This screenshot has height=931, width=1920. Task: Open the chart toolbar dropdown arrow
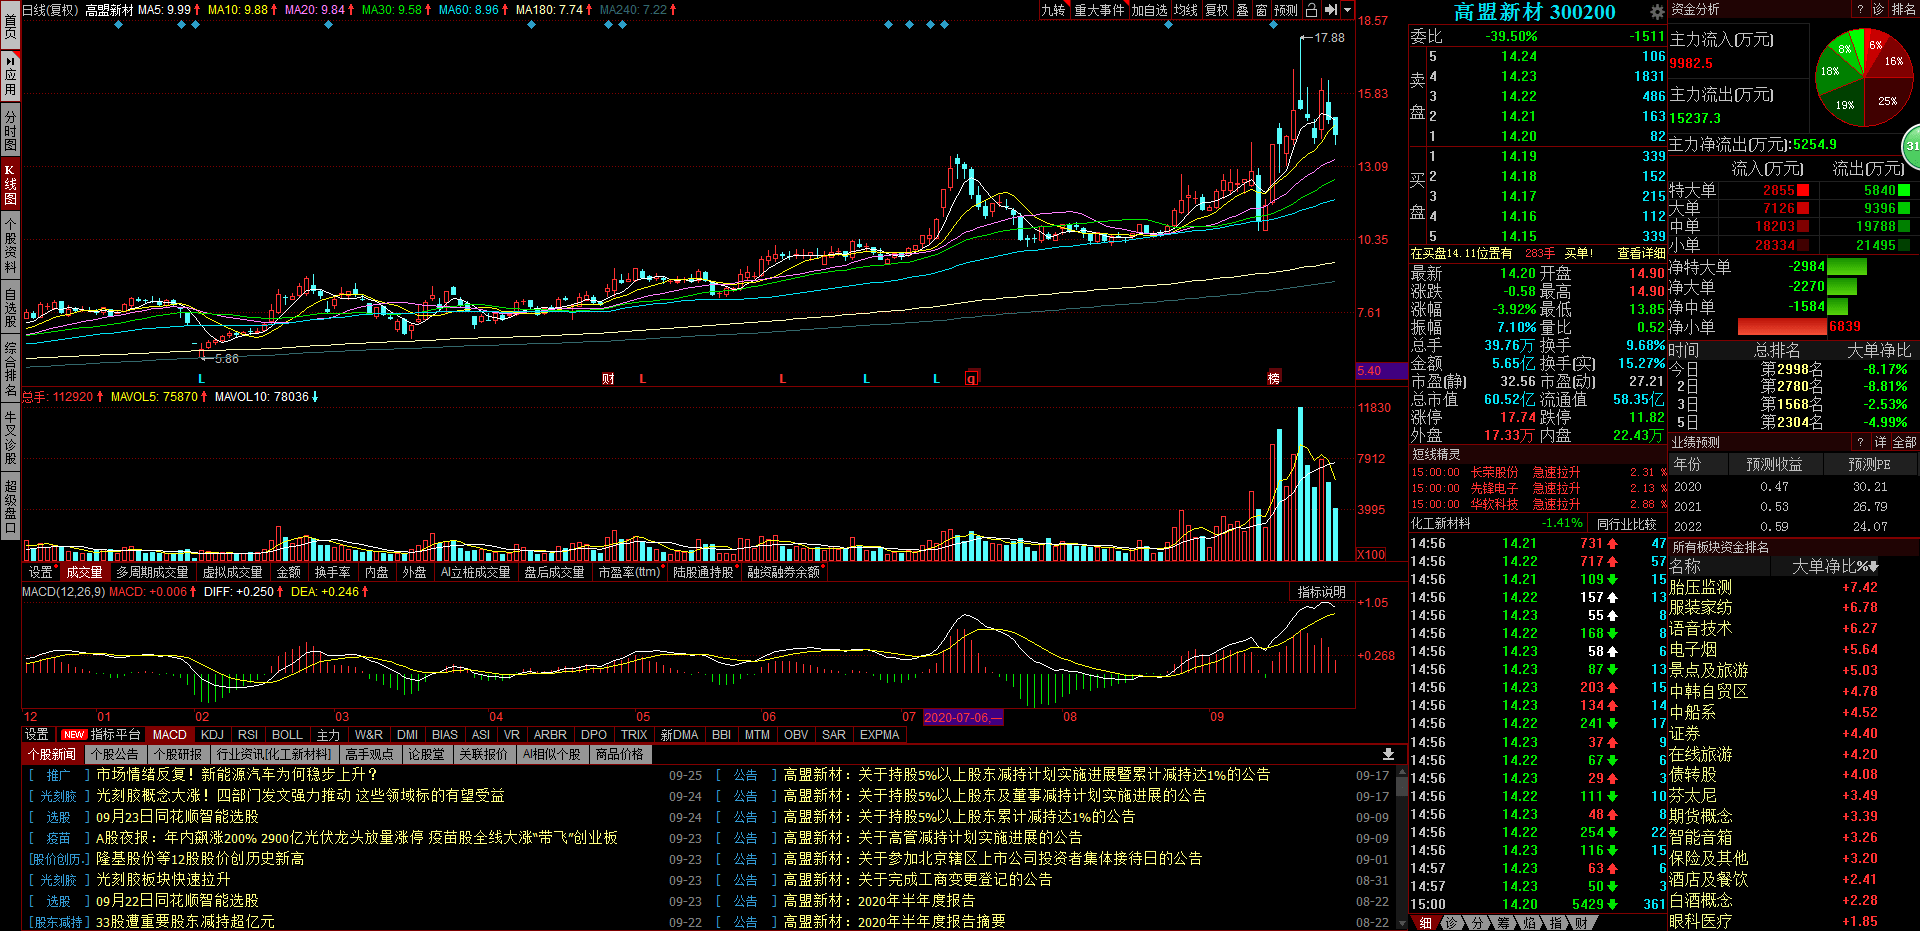coord(1347,10)
